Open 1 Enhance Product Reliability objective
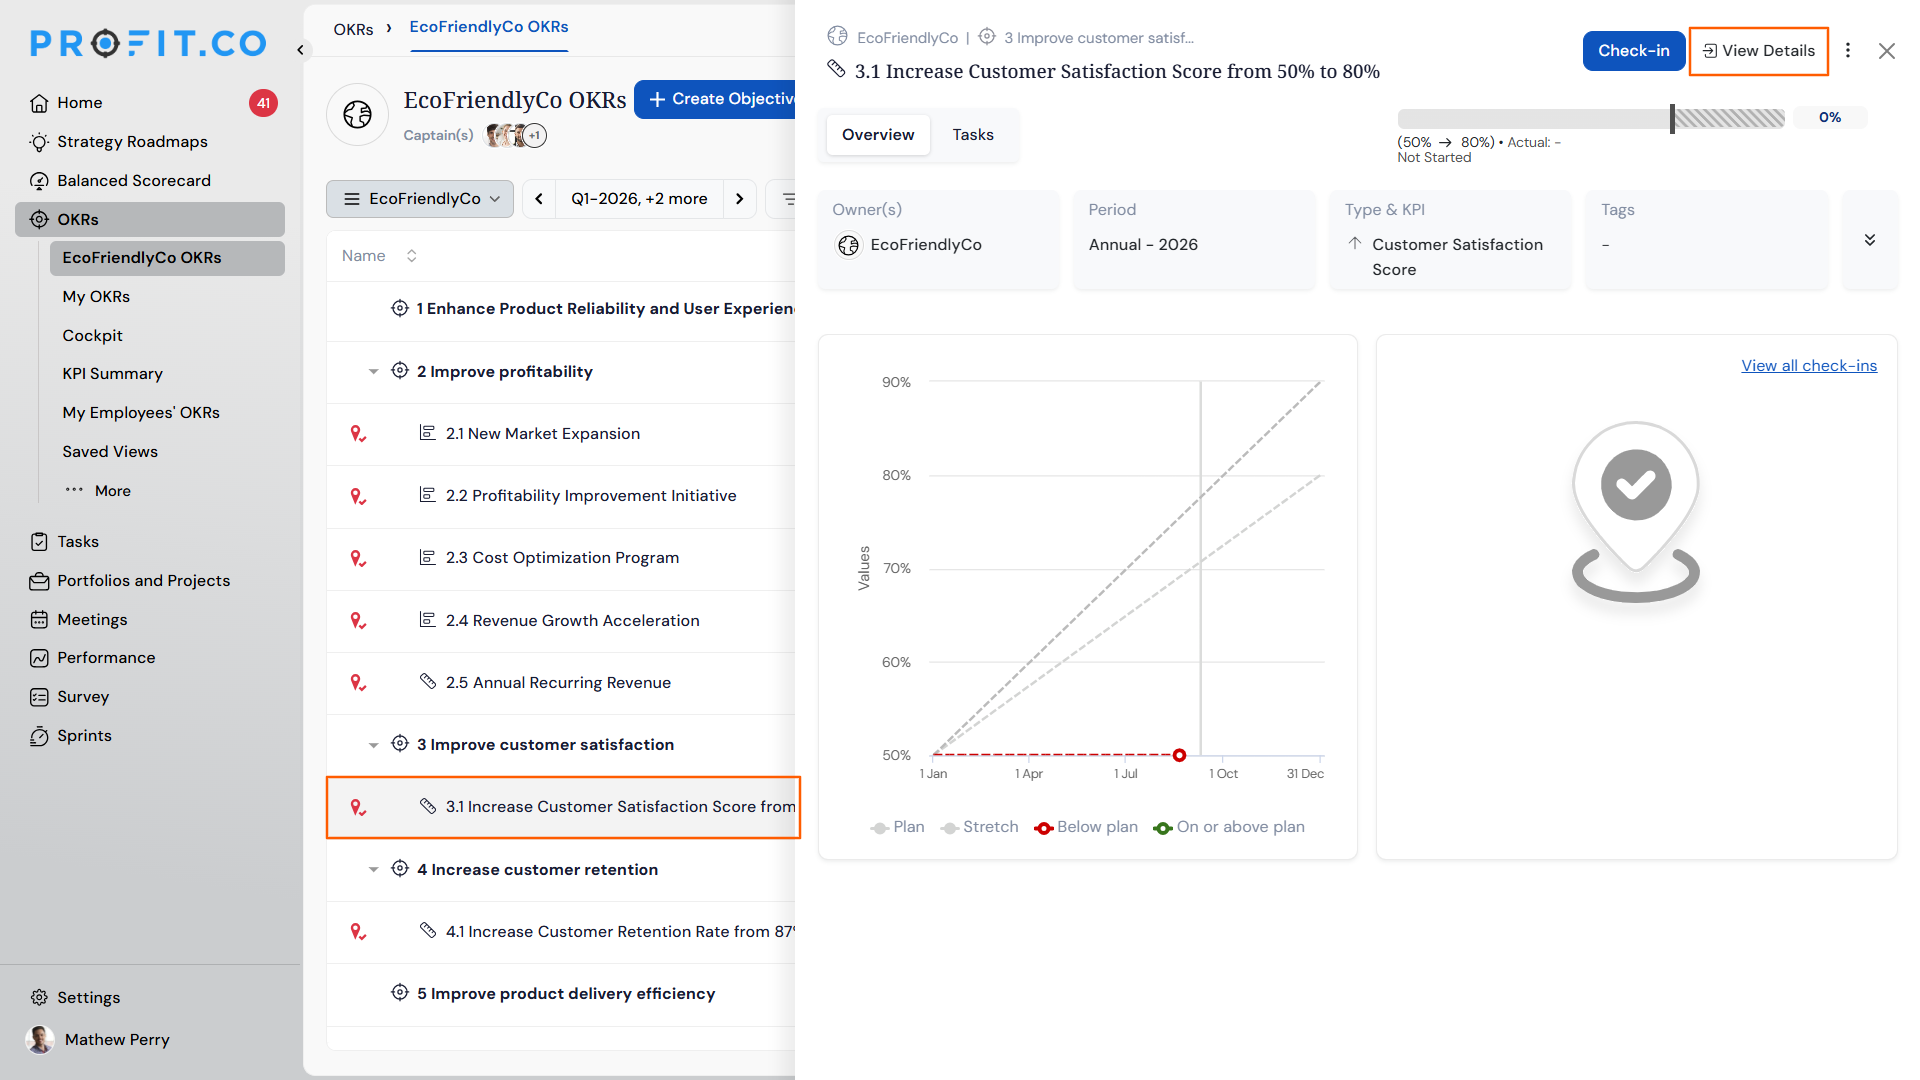1920x1080 pixels. [x=606, y=309]
